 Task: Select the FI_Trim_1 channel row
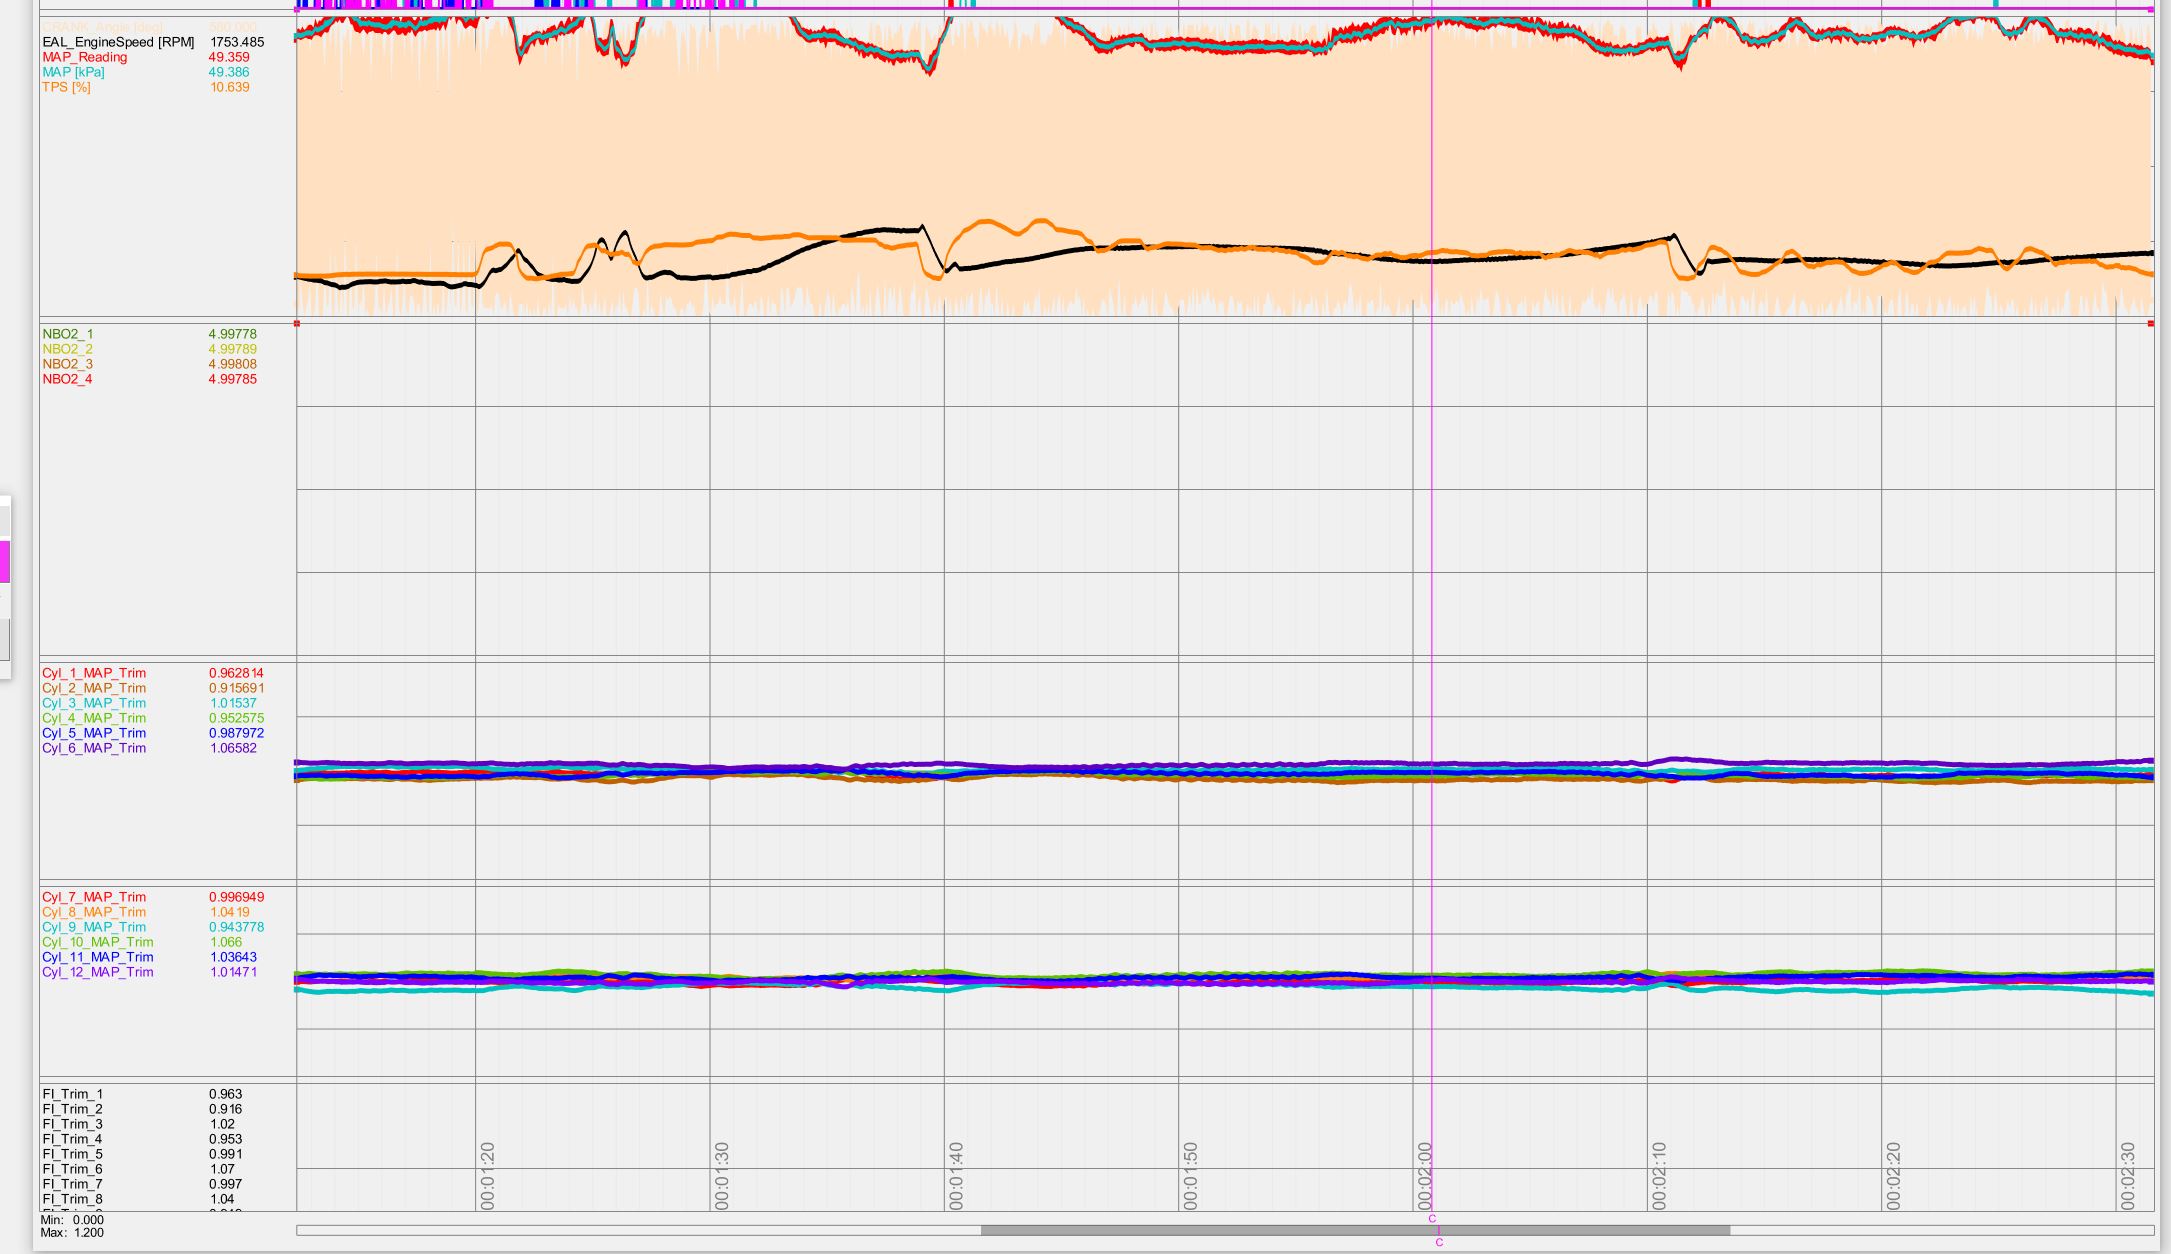pyautogui.click(x=72, y=1094)
